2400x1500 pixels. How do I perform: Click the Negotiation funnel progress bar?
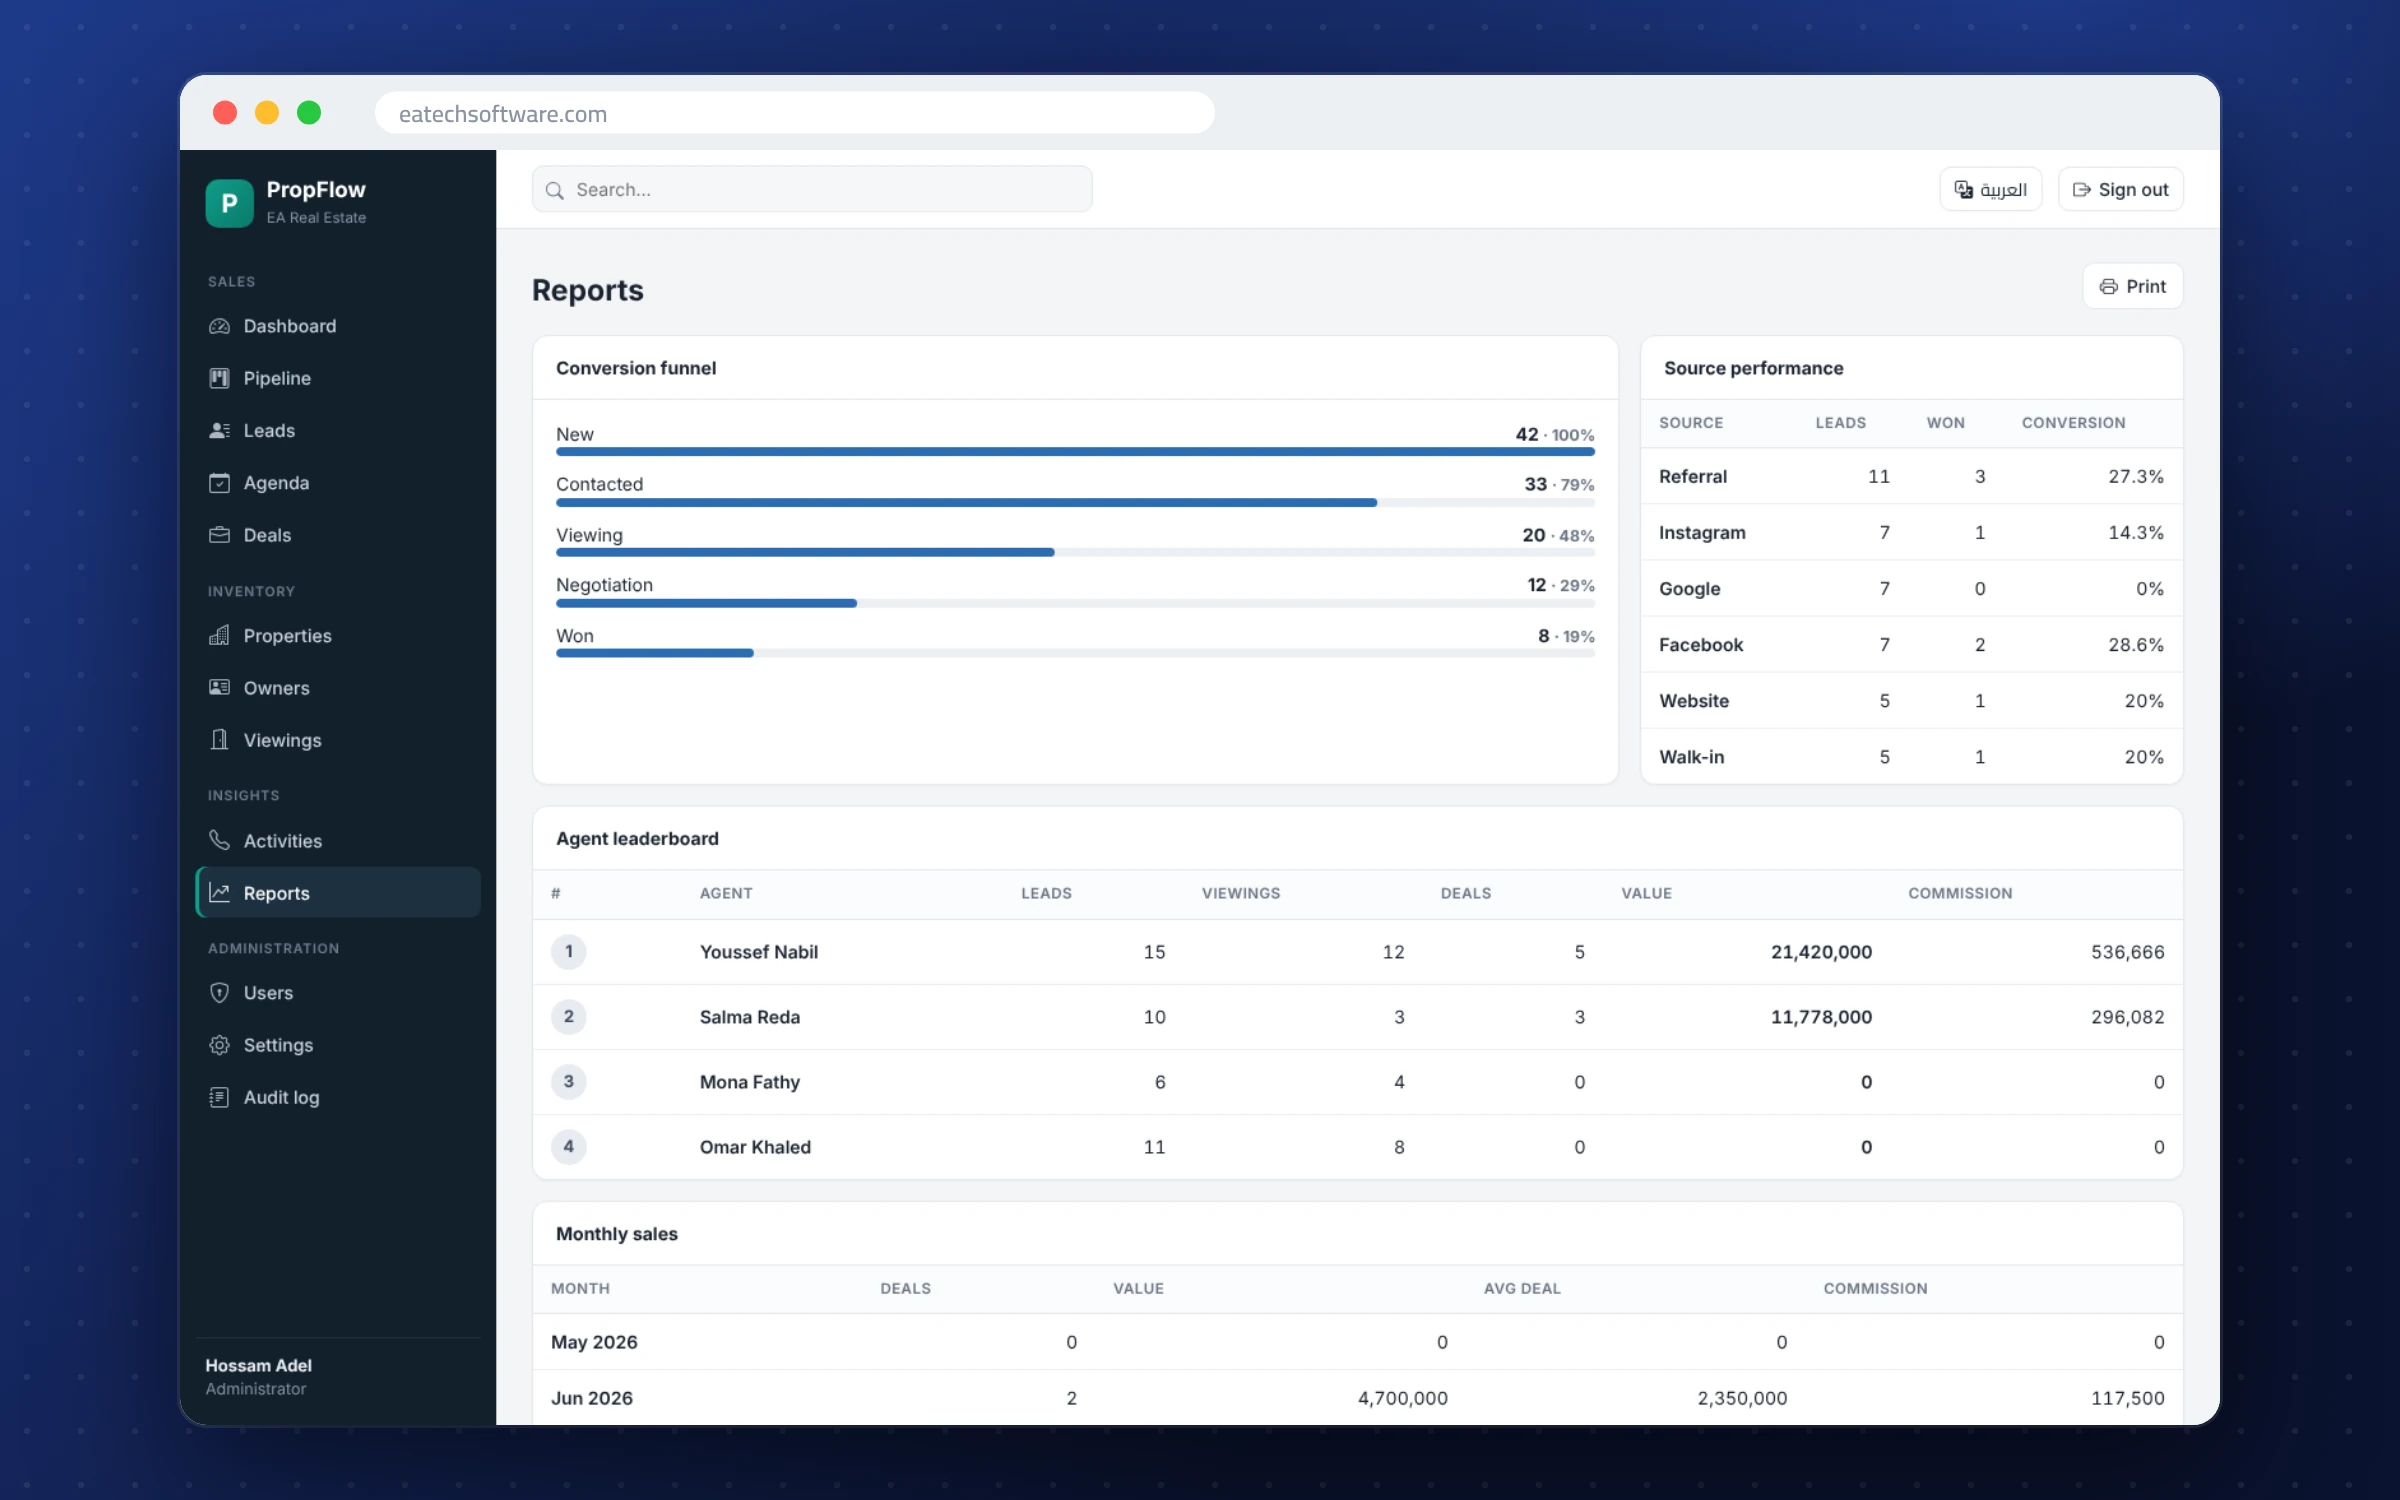1075,603
